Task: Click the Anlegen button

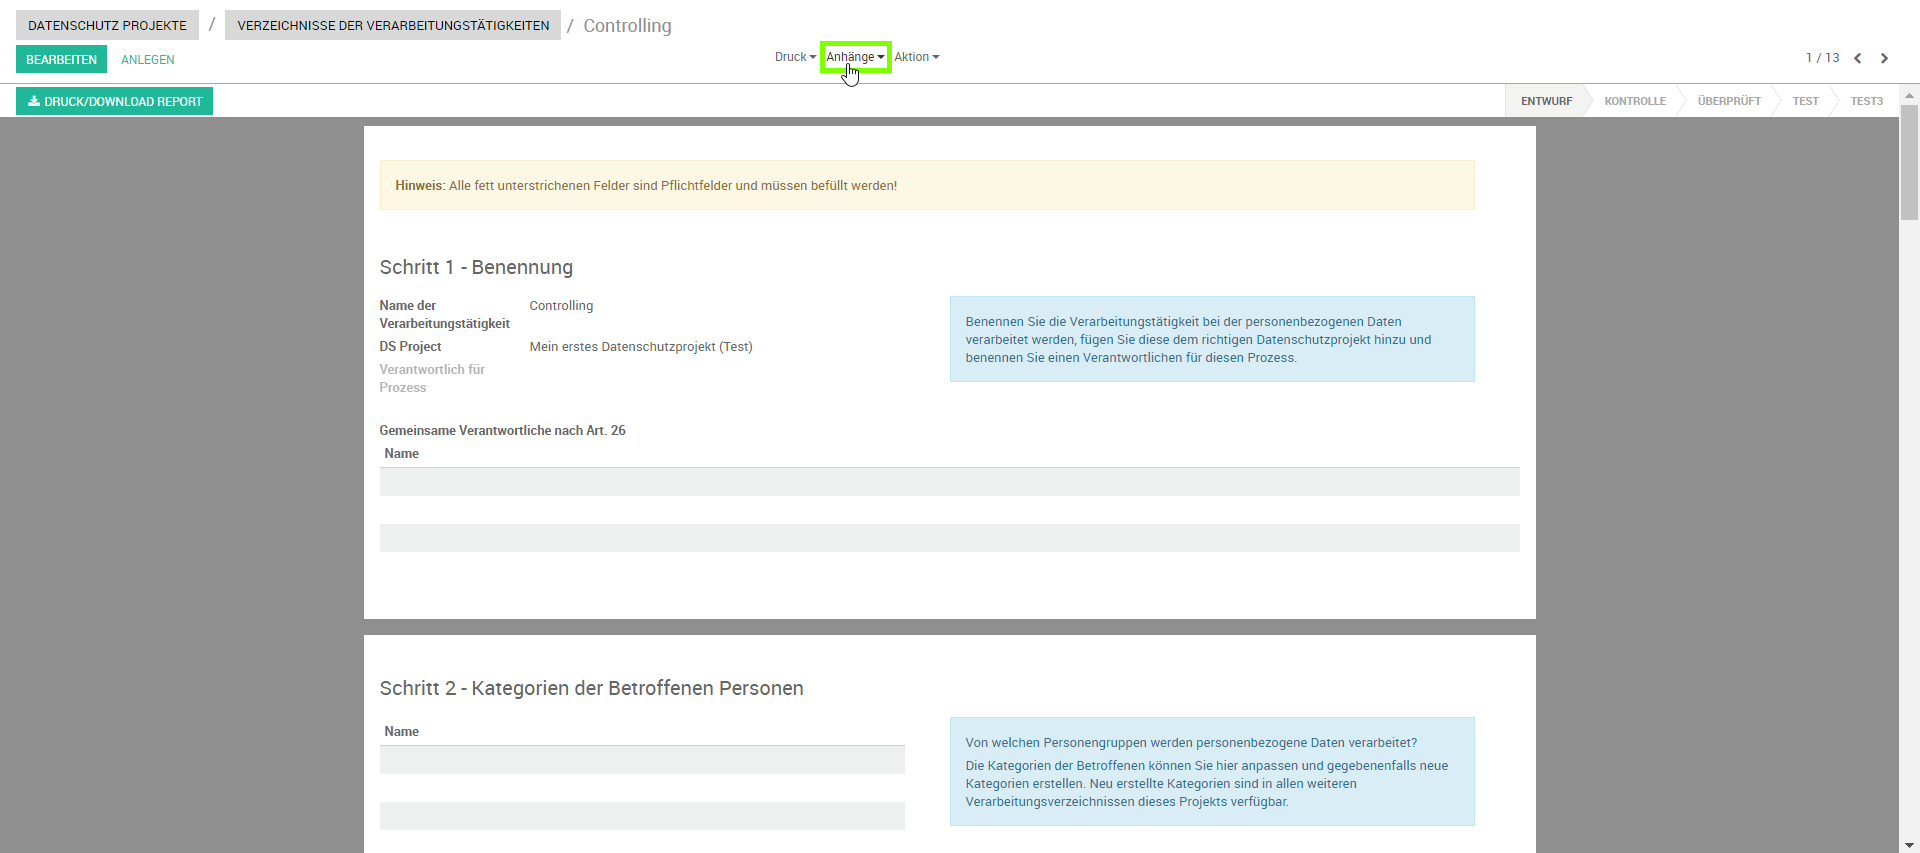Action: tap(147, 60)
